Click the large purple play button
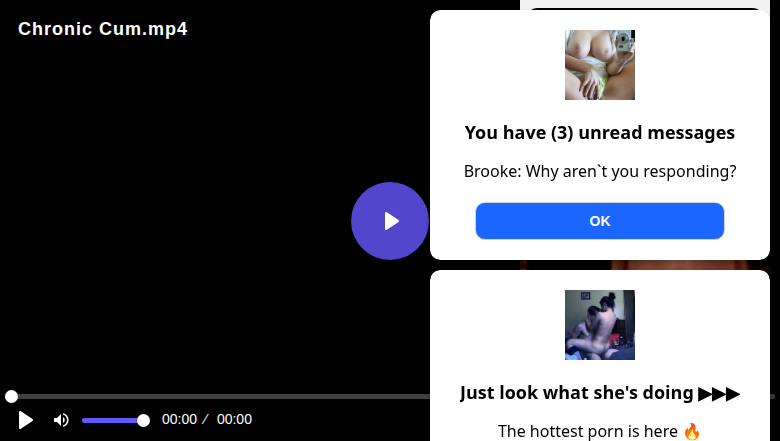Screen dimensions: 780x441 tap(390, 221)
